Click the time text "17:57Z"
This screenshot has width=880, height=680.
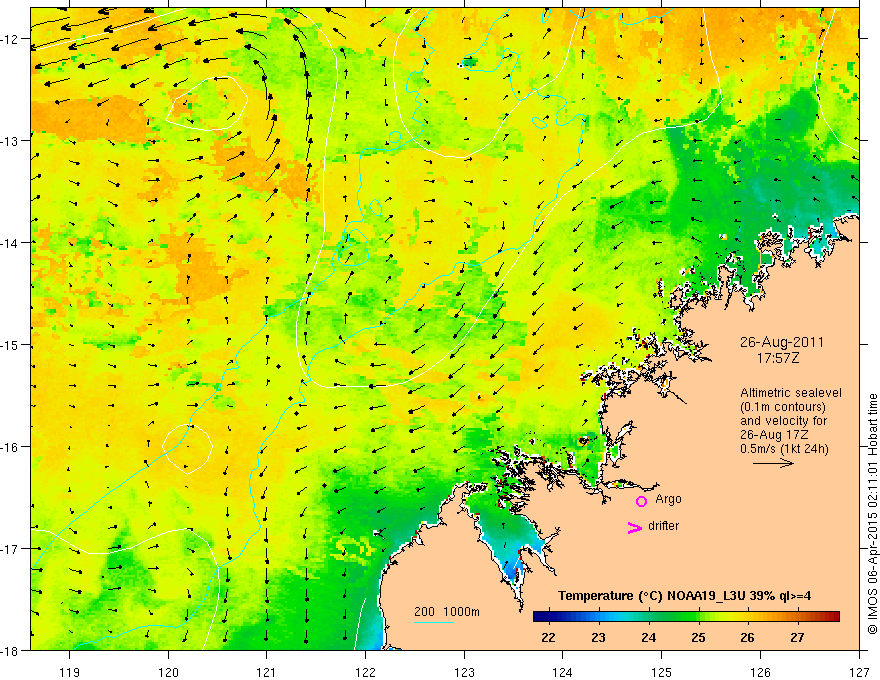tap(777, 357)
